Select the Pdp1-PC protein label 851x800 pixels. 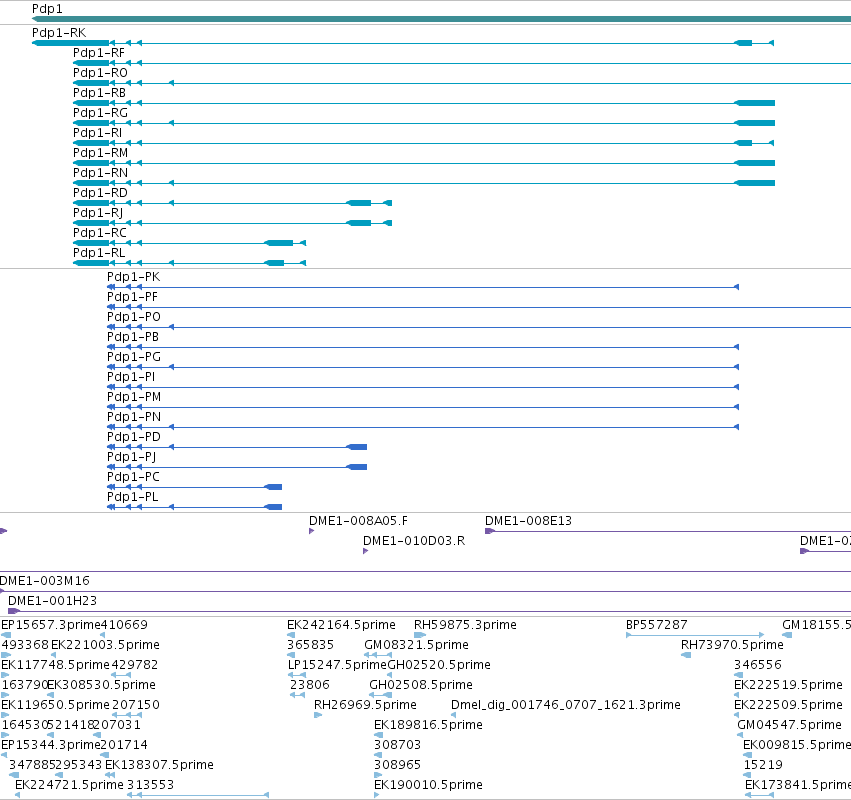click(134, 477)
